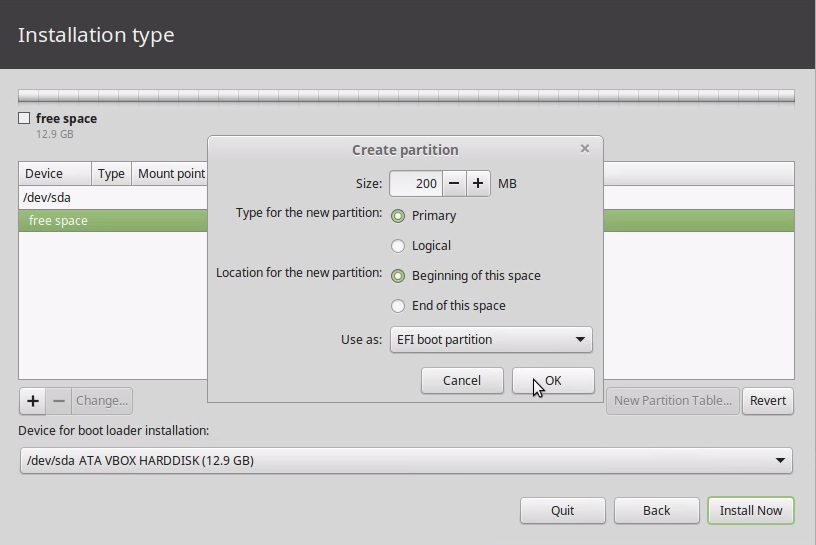This screenshot has height=545, width=816.
Task: Click the Size input field
Action: [416, 184]
